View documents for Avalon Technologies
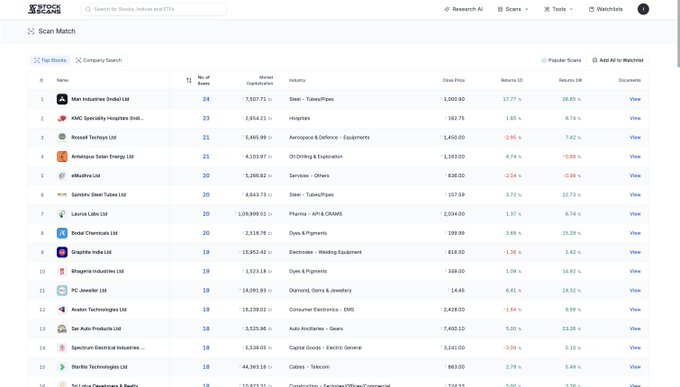Image resolution: width=680 pixels, height=387 pixels. (x=635, y=310)
